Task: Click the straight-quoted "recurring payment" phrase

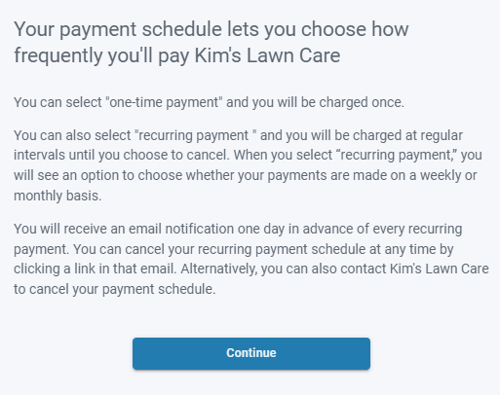Action: pyautogui.click(x=195, y=135)
